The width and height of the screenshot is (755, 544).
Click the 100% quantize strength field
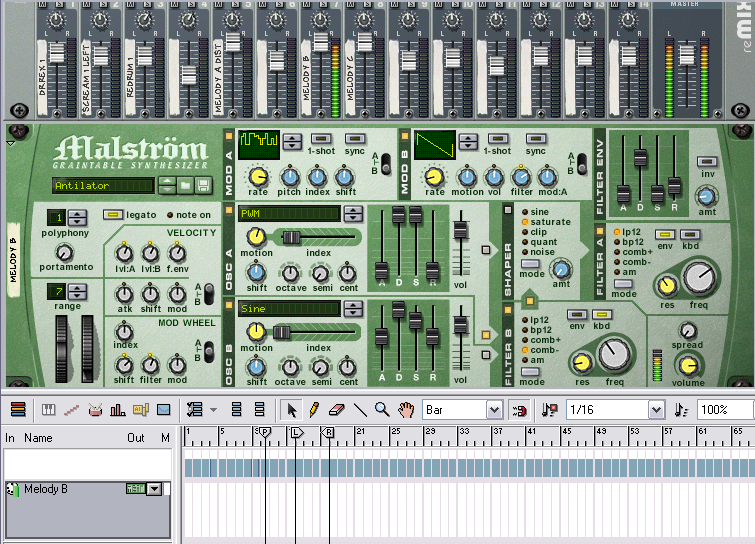tap(725, 410)
